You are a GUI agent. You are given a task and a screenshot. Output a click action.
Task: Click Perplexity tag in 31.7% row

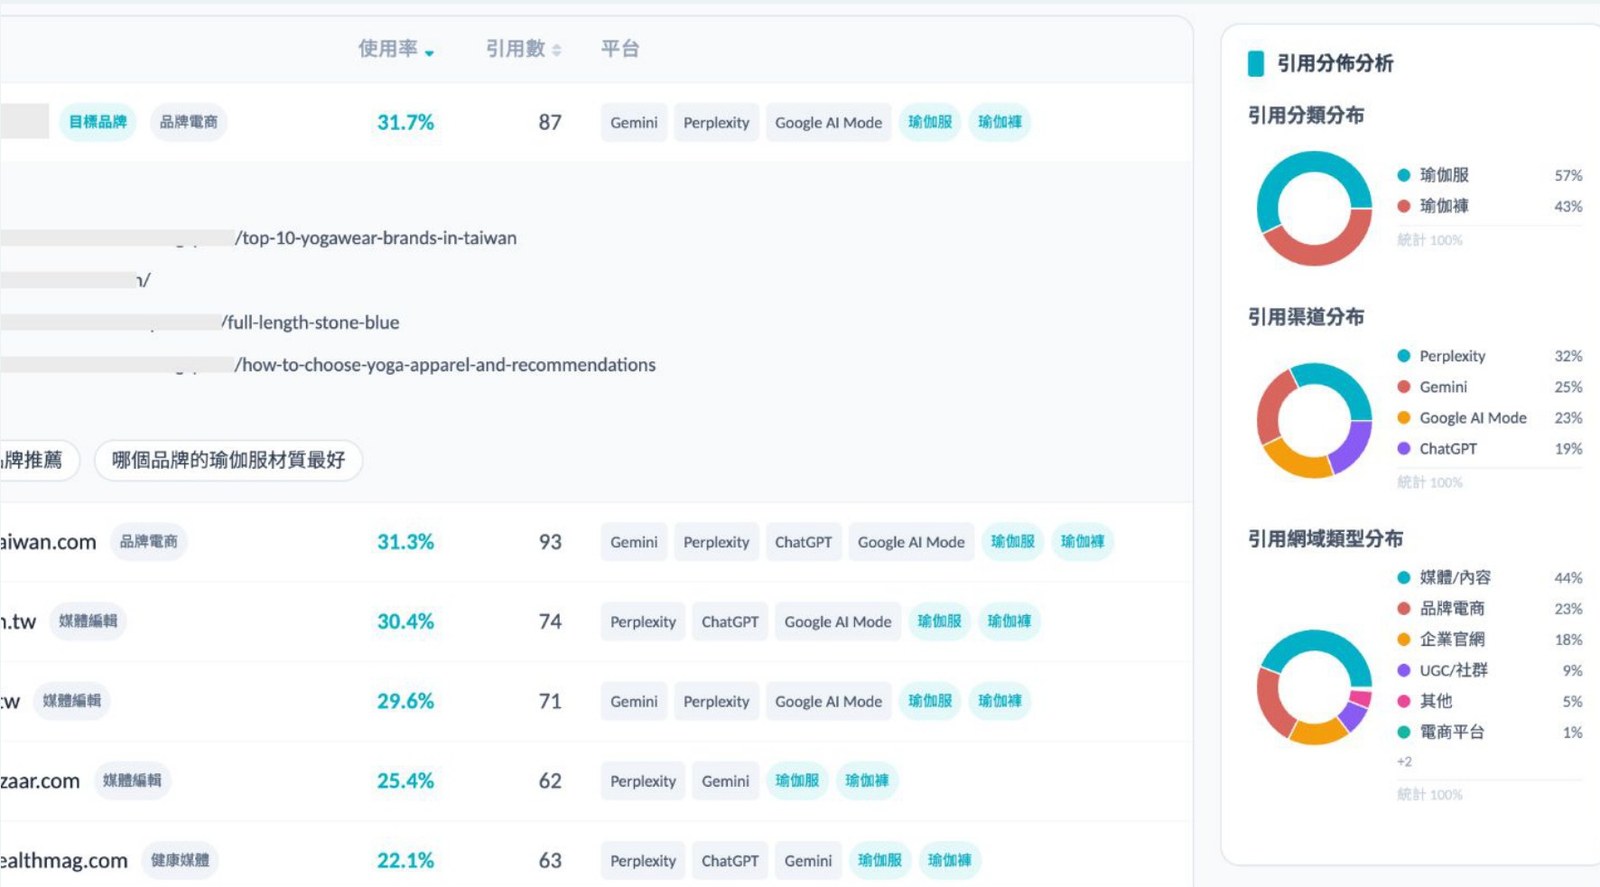(716, 122)
